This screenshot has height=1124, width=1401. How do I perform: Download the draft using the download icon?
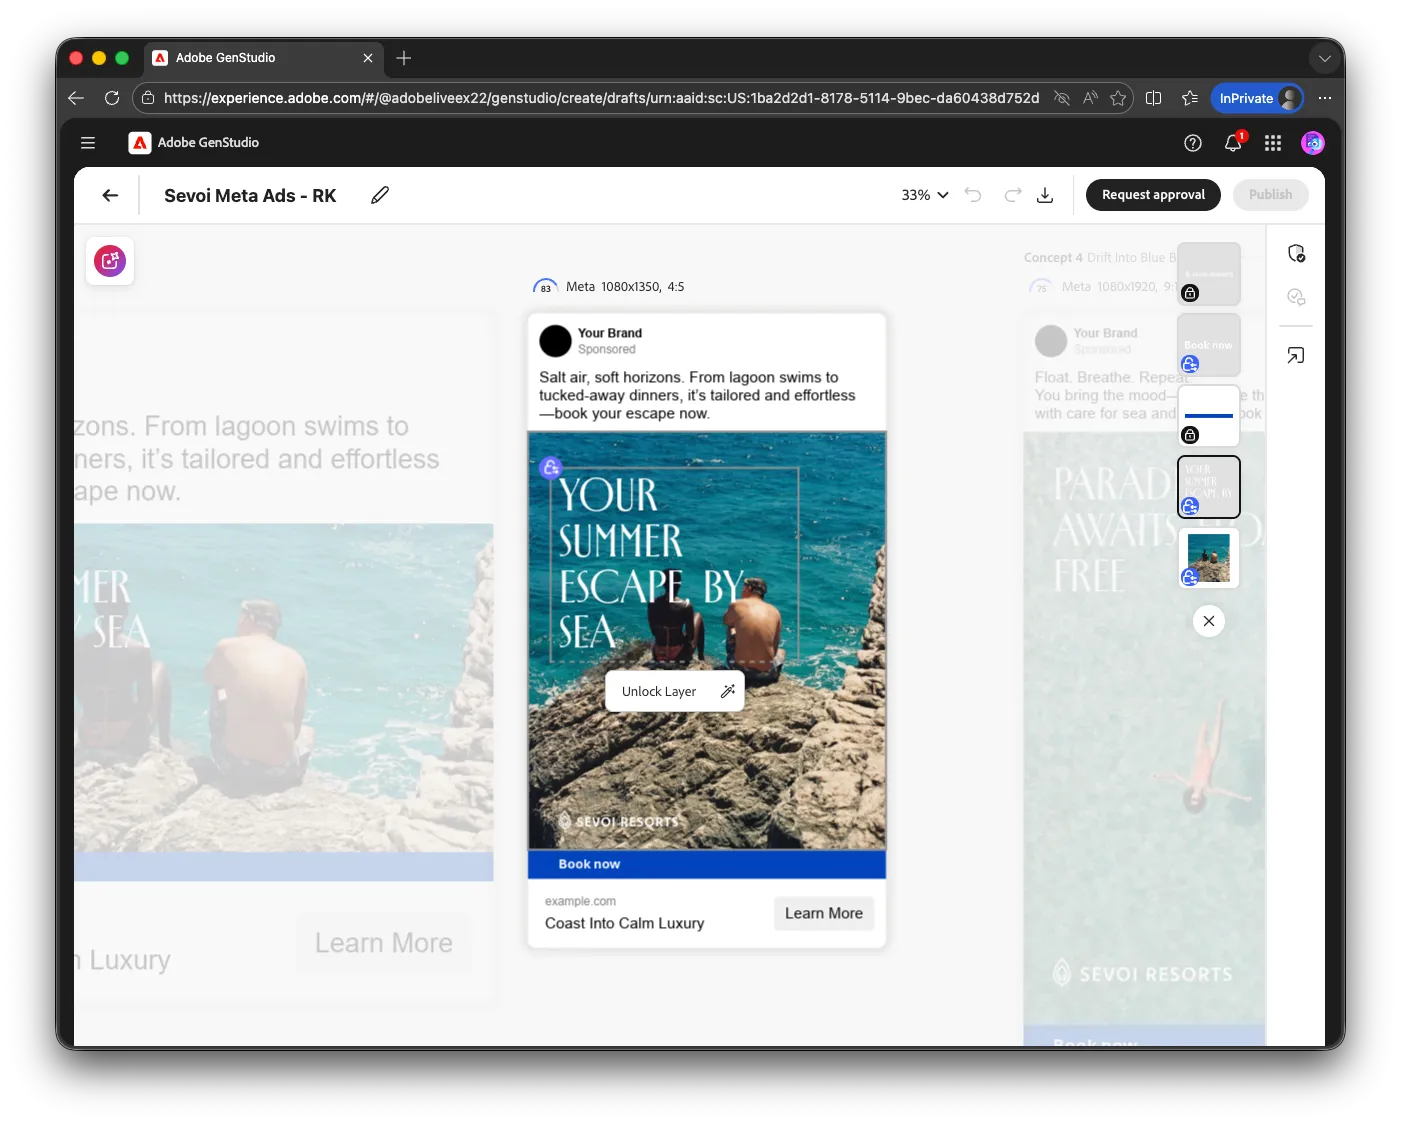tap(1045, 195)
